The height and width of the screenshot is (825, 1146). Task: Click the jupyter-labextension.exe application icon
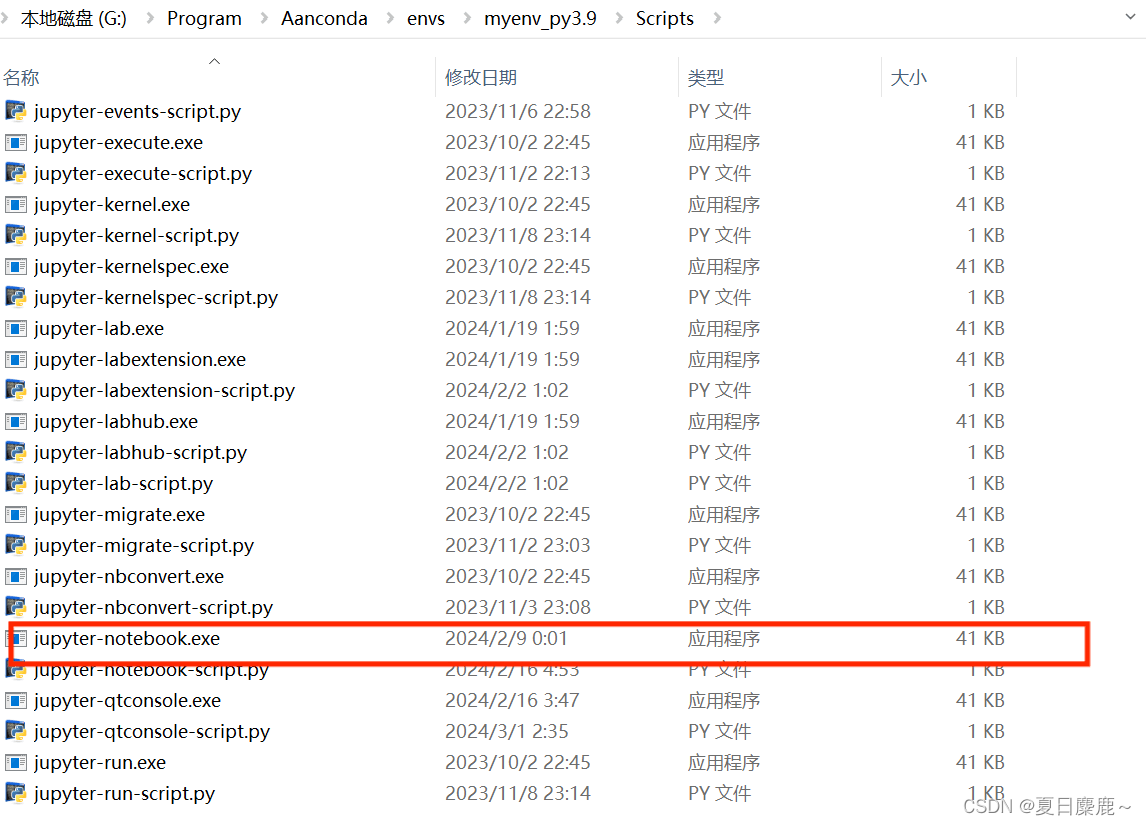(16, 360)
